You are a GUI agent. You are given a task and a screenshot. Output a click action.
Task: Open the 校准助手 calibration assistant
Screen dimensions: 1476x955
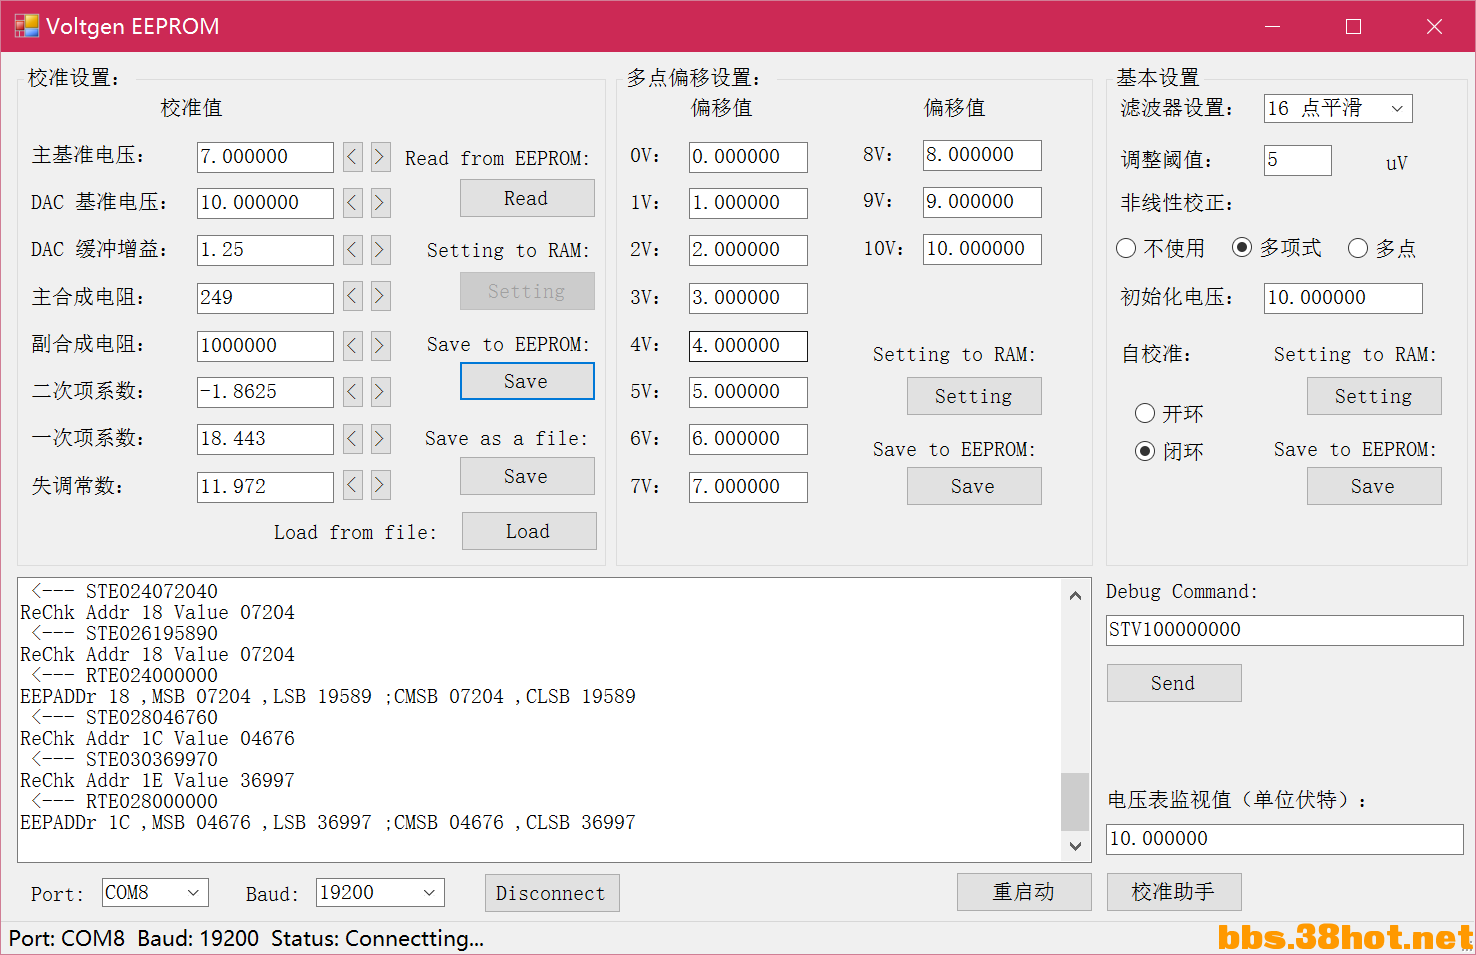[x=1174, y=892]
